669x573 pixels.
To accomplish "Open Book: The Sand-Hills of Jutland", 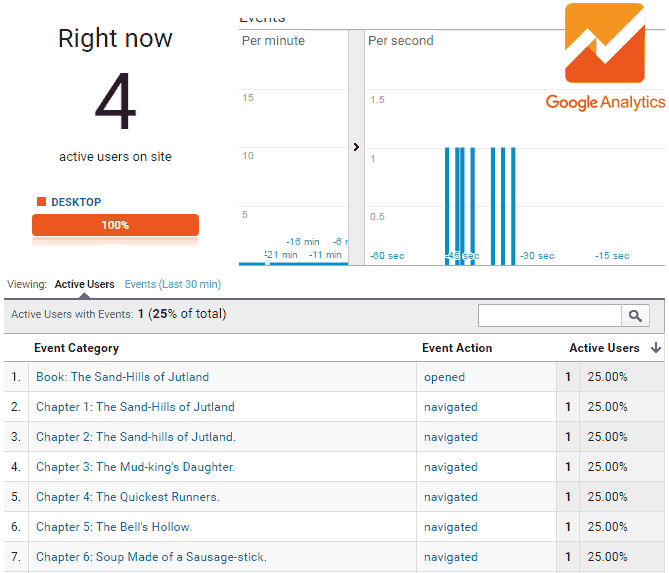I will pos(122,377).
